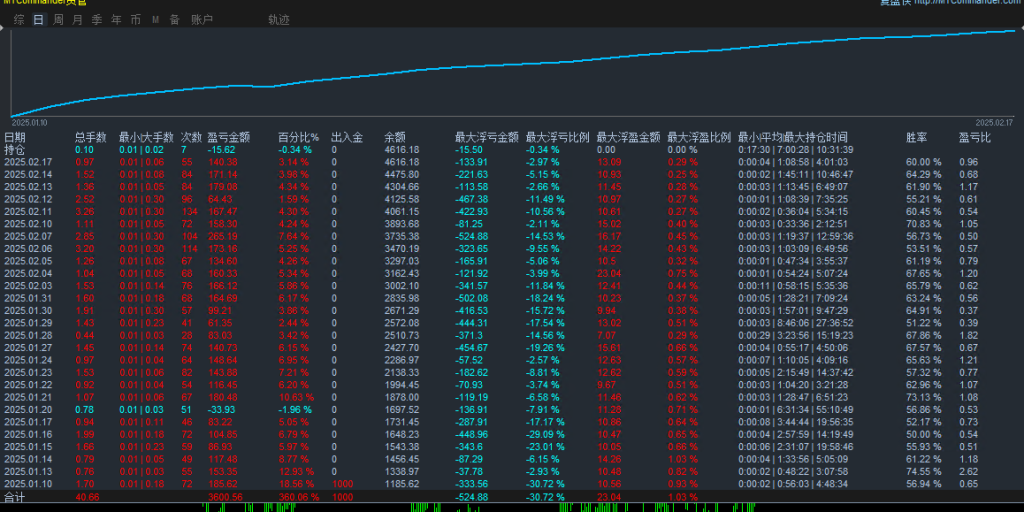The image size is (1024, 512).
Task: Click the 轨迹 track button
Action: click(279, 19)
